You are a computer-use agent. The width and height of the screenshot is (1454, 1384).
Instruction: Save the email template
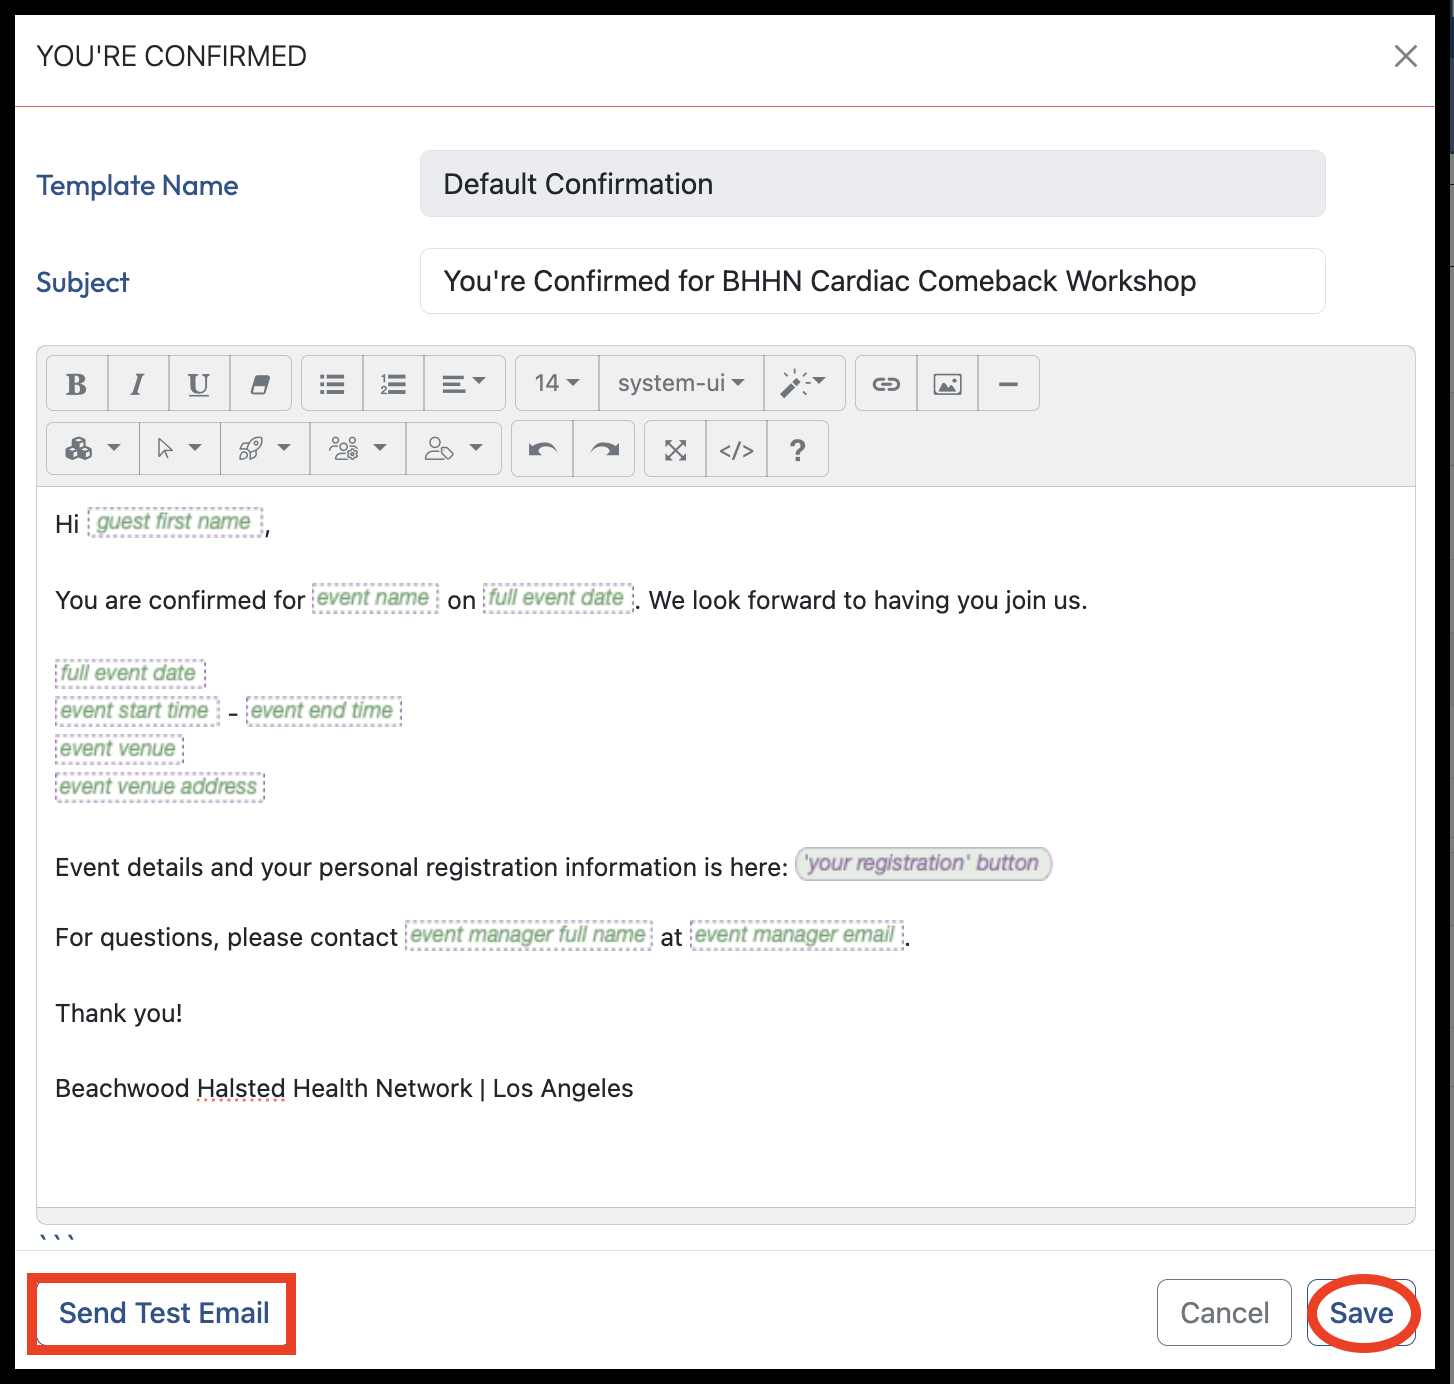[1361, 1313]
